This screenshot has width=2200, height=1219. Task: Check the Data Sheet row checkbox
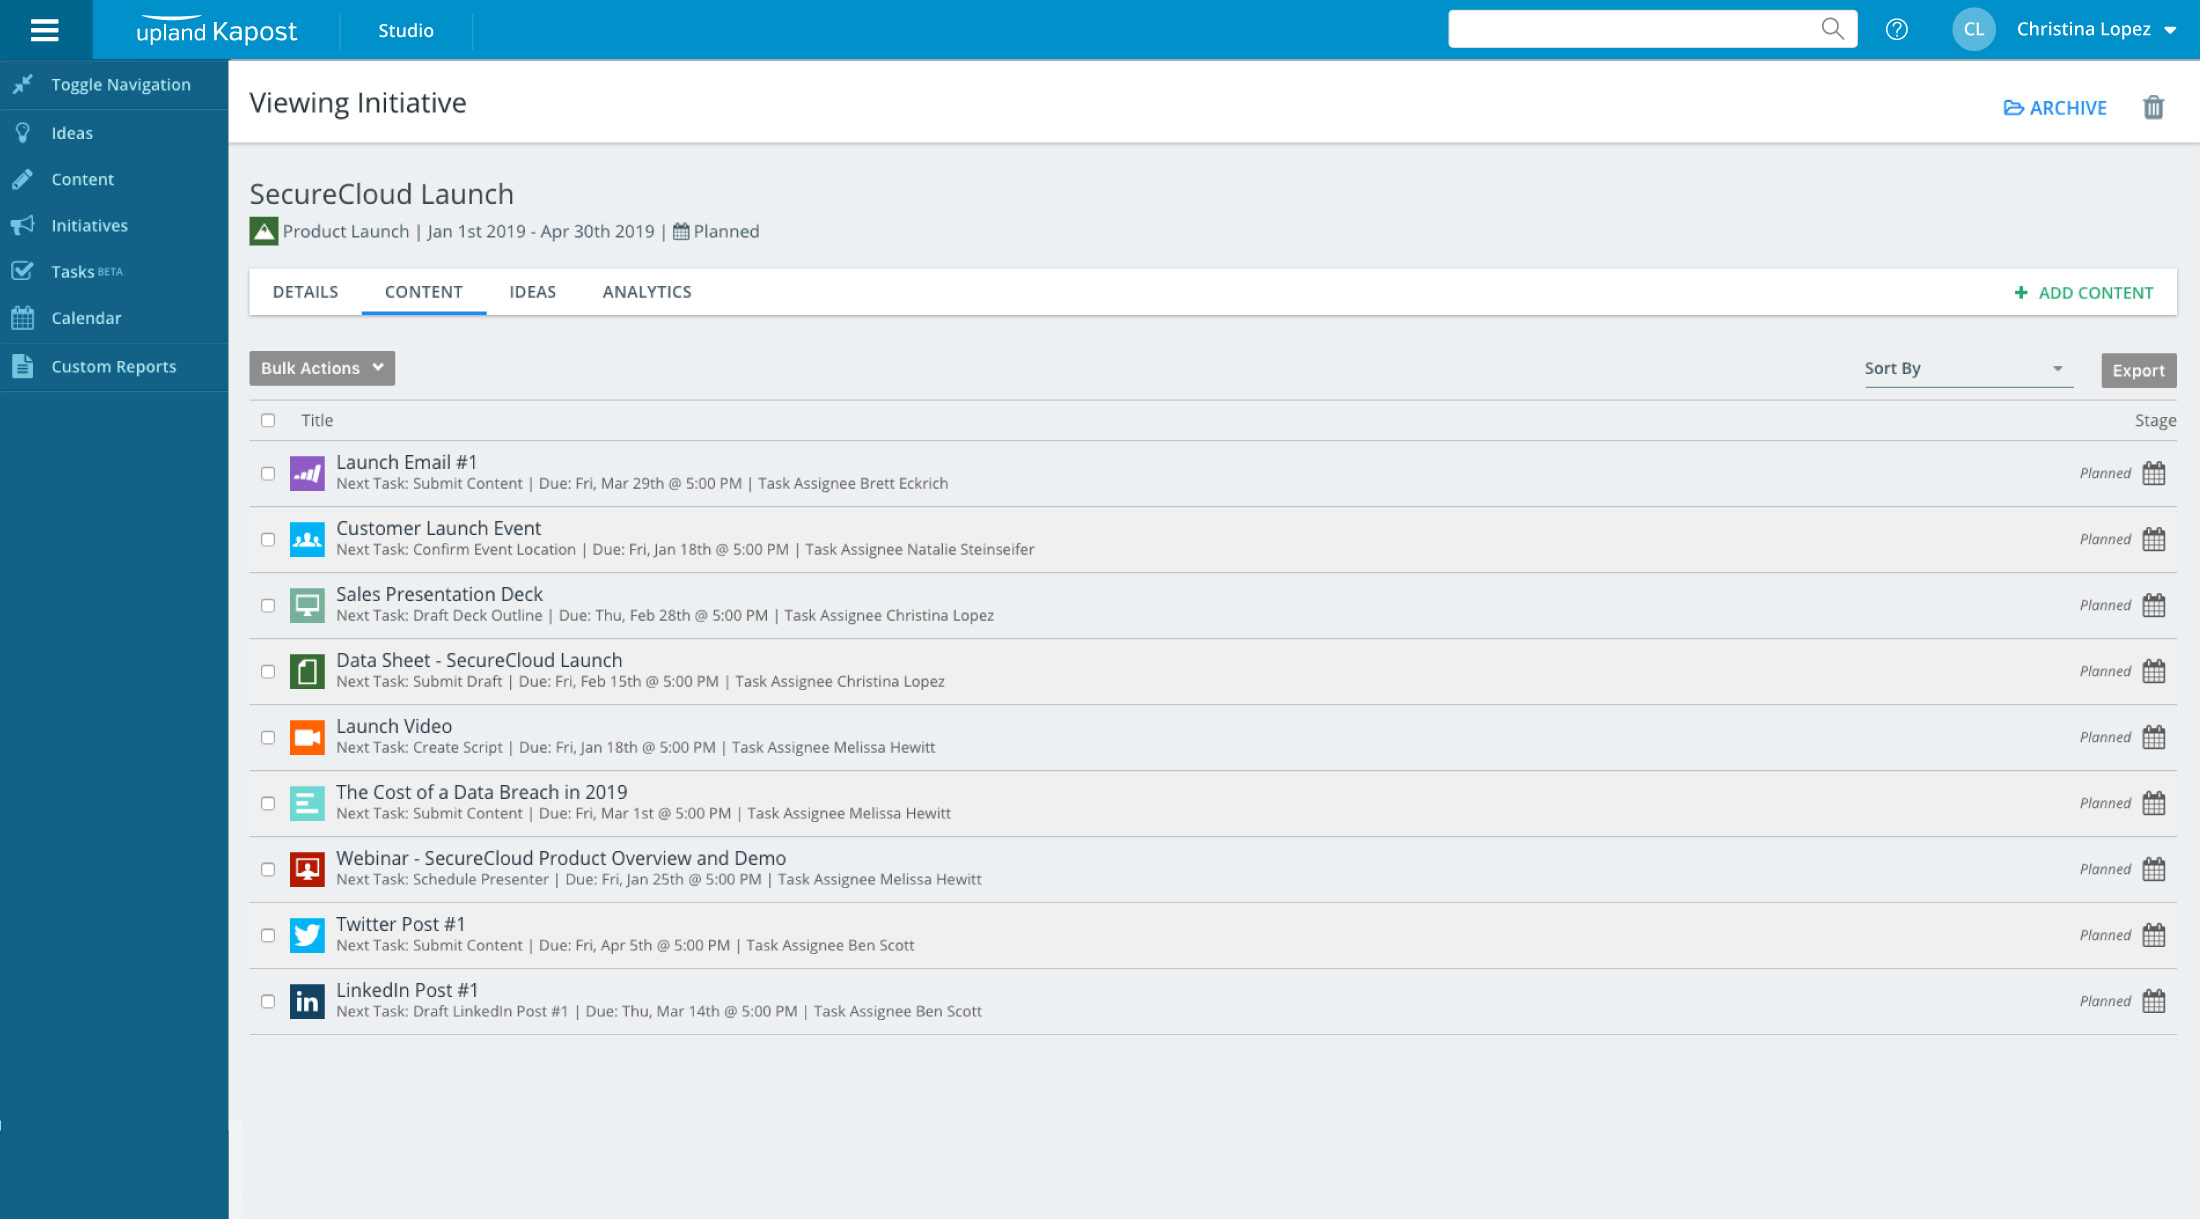(268, 671)
